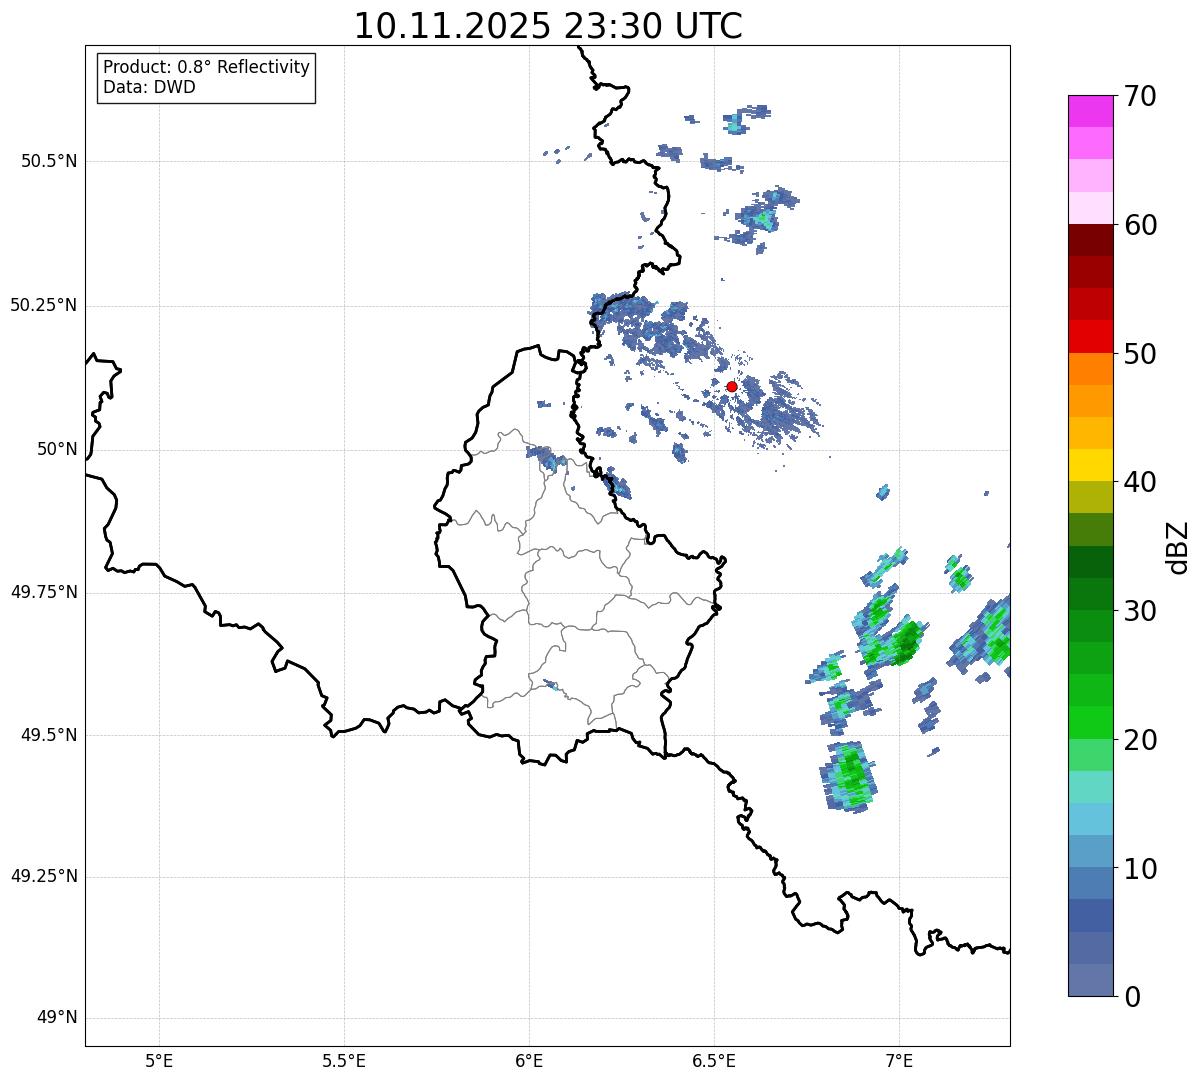This screenshot has height=1081, width=1202.
Task: Click the colorbar '10' tick label
Action: (1139, 868)
